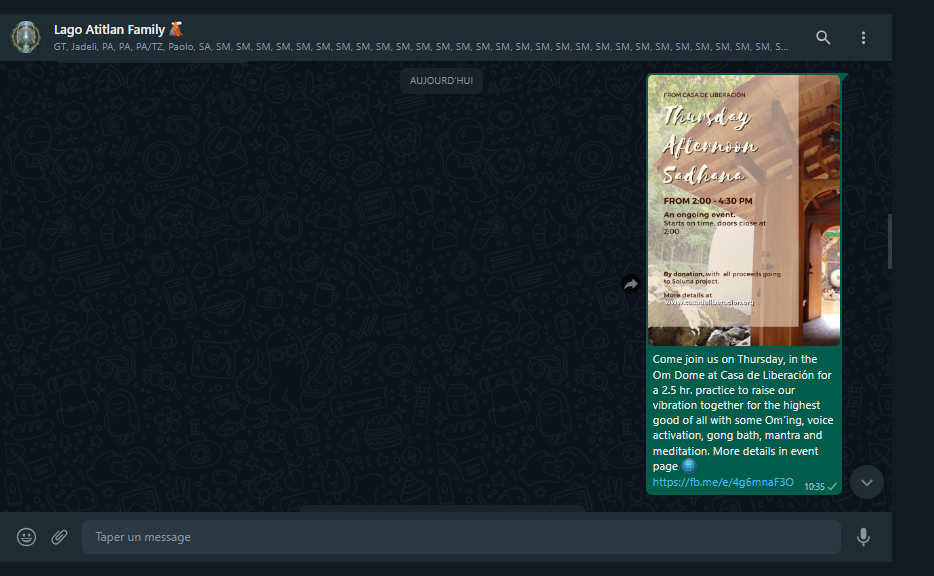
Task: Click the microphone voice message icon
Action: pyautogui.click(x=863, y=537)
